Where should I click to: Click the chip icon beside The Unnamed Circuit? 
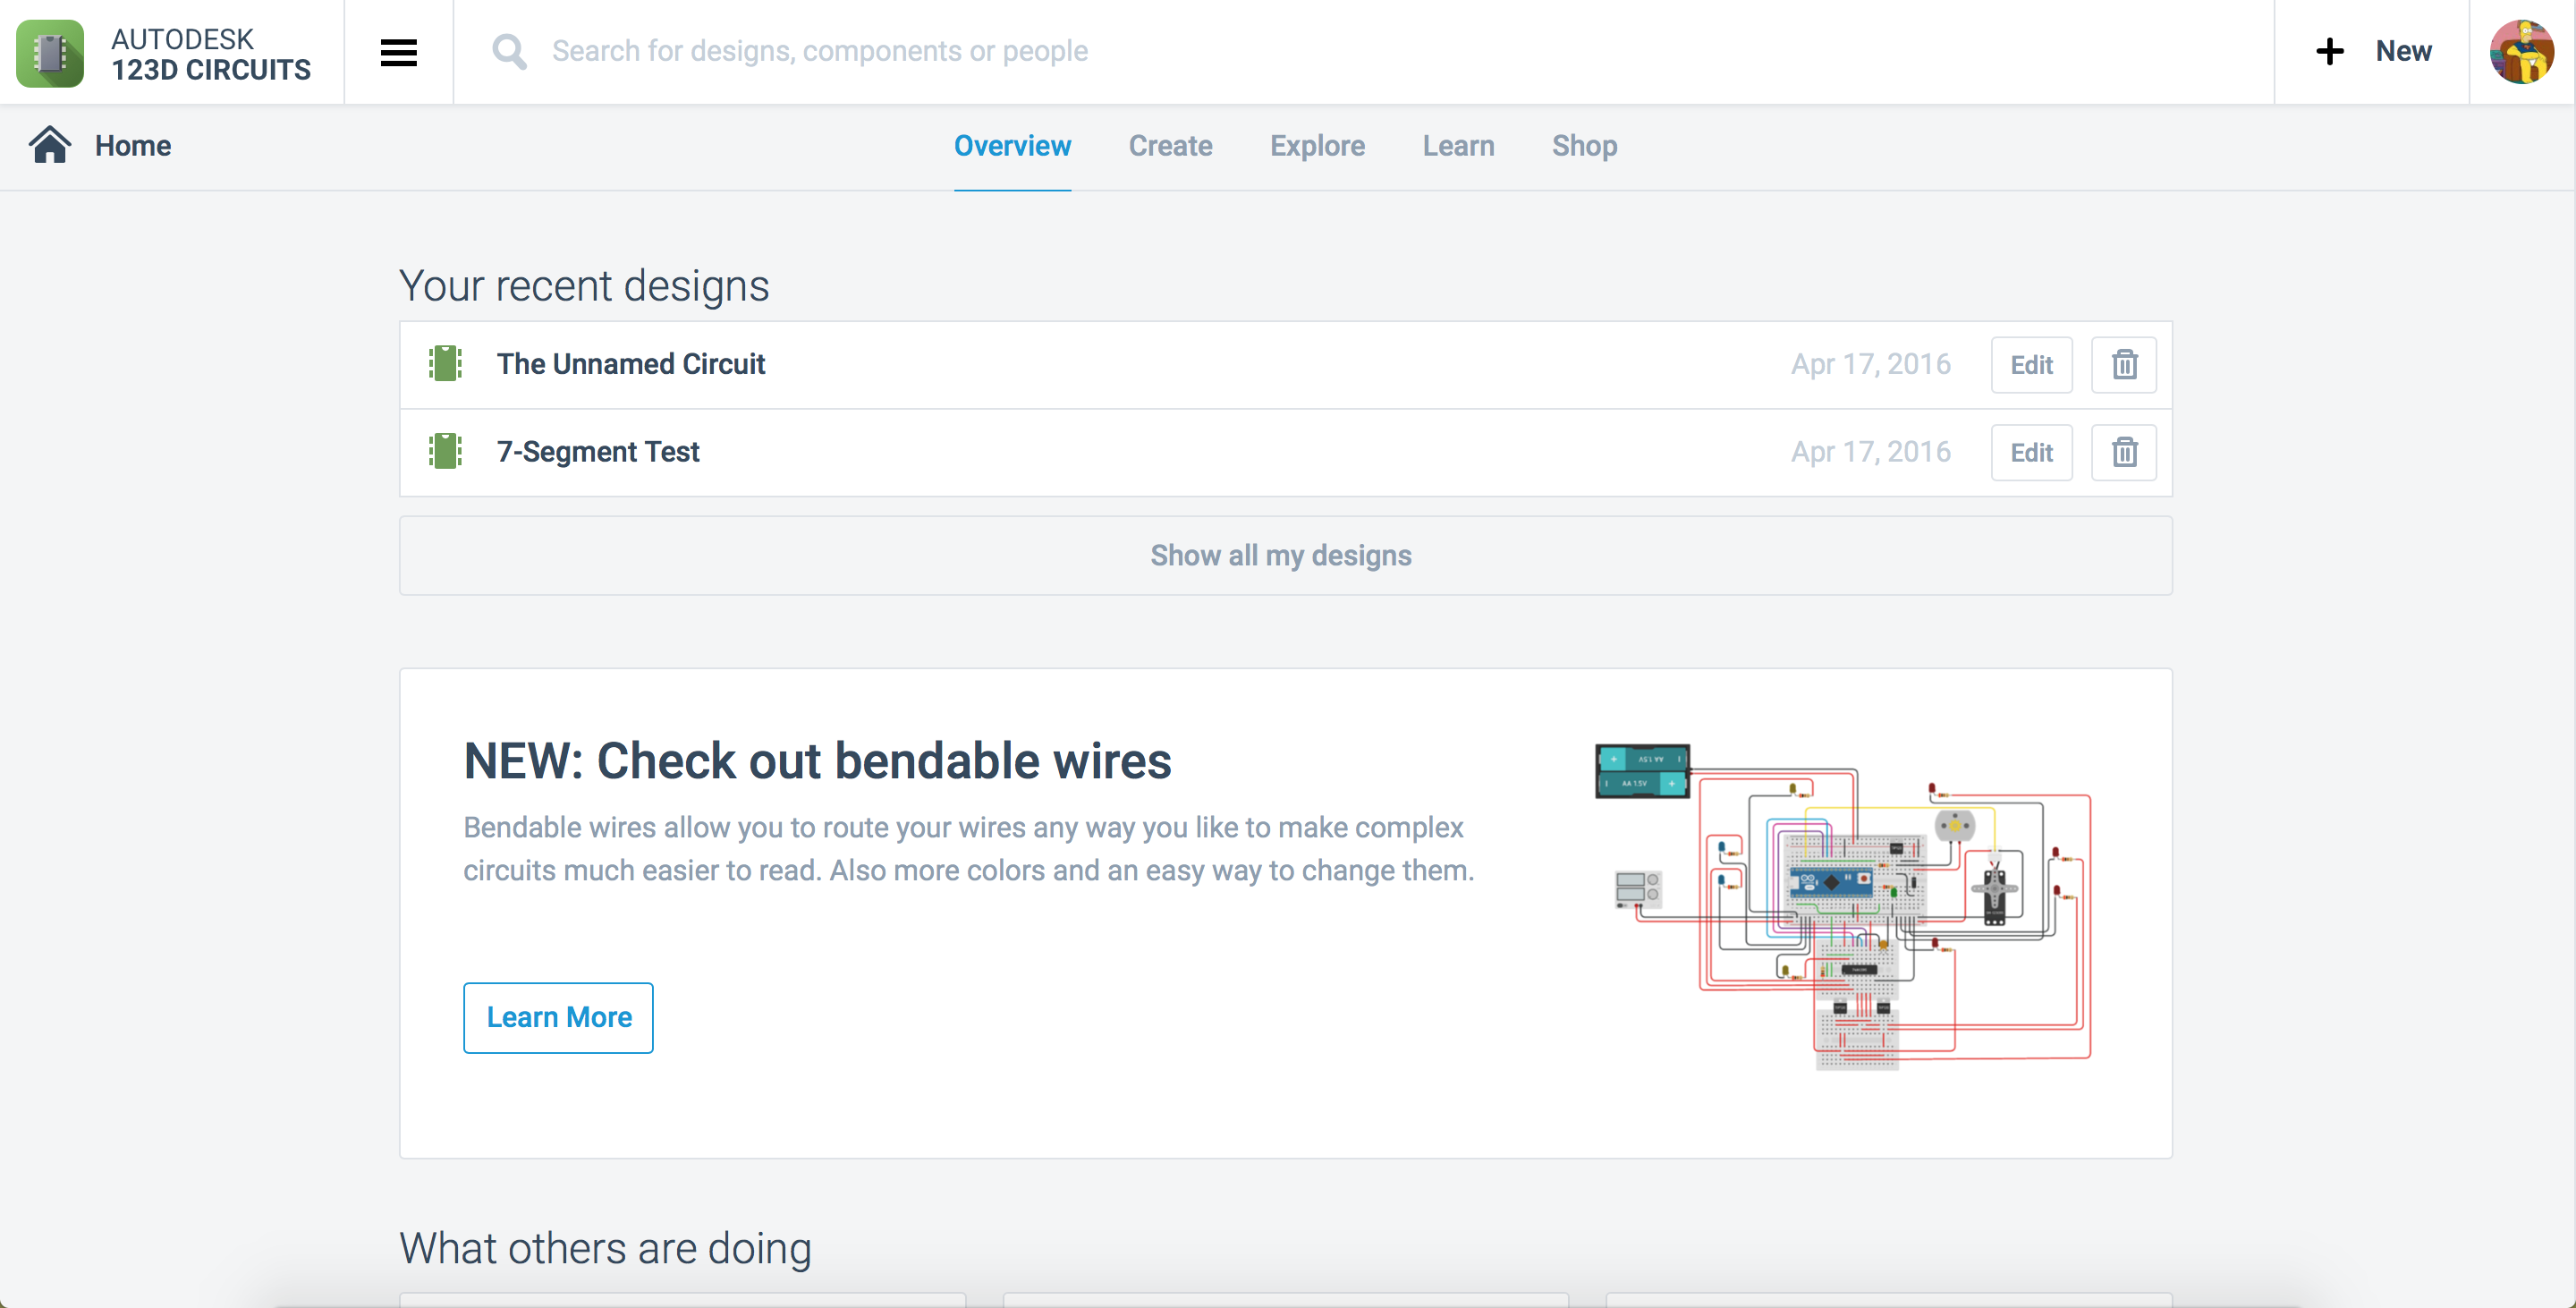[x=445, y=364]
